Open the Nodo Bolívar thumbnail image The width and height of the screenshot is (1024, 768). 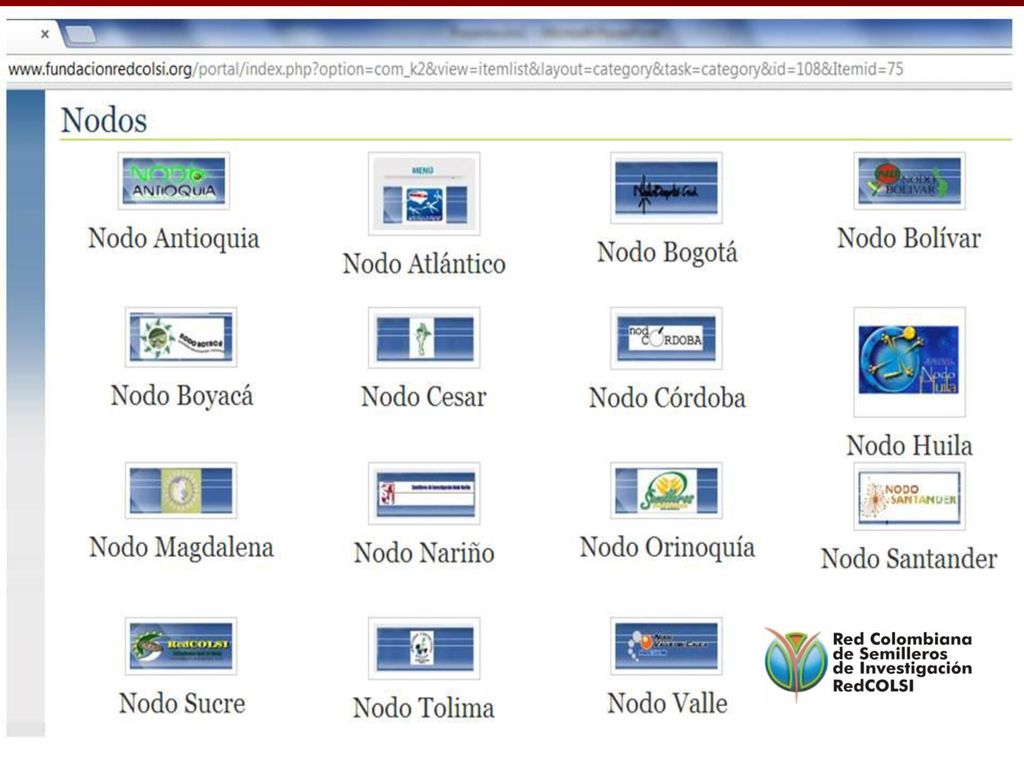pyautogui.click(x=909, y=181)
